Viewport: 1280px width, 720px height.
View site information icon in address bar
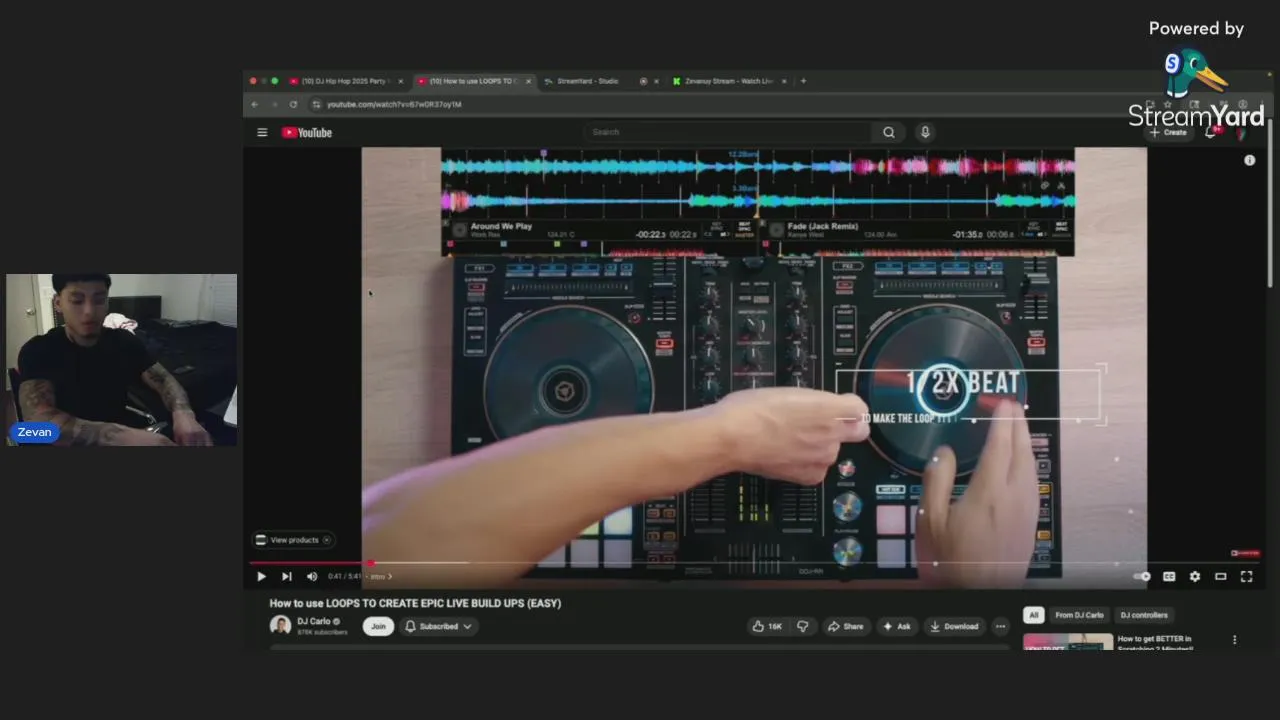316,104
